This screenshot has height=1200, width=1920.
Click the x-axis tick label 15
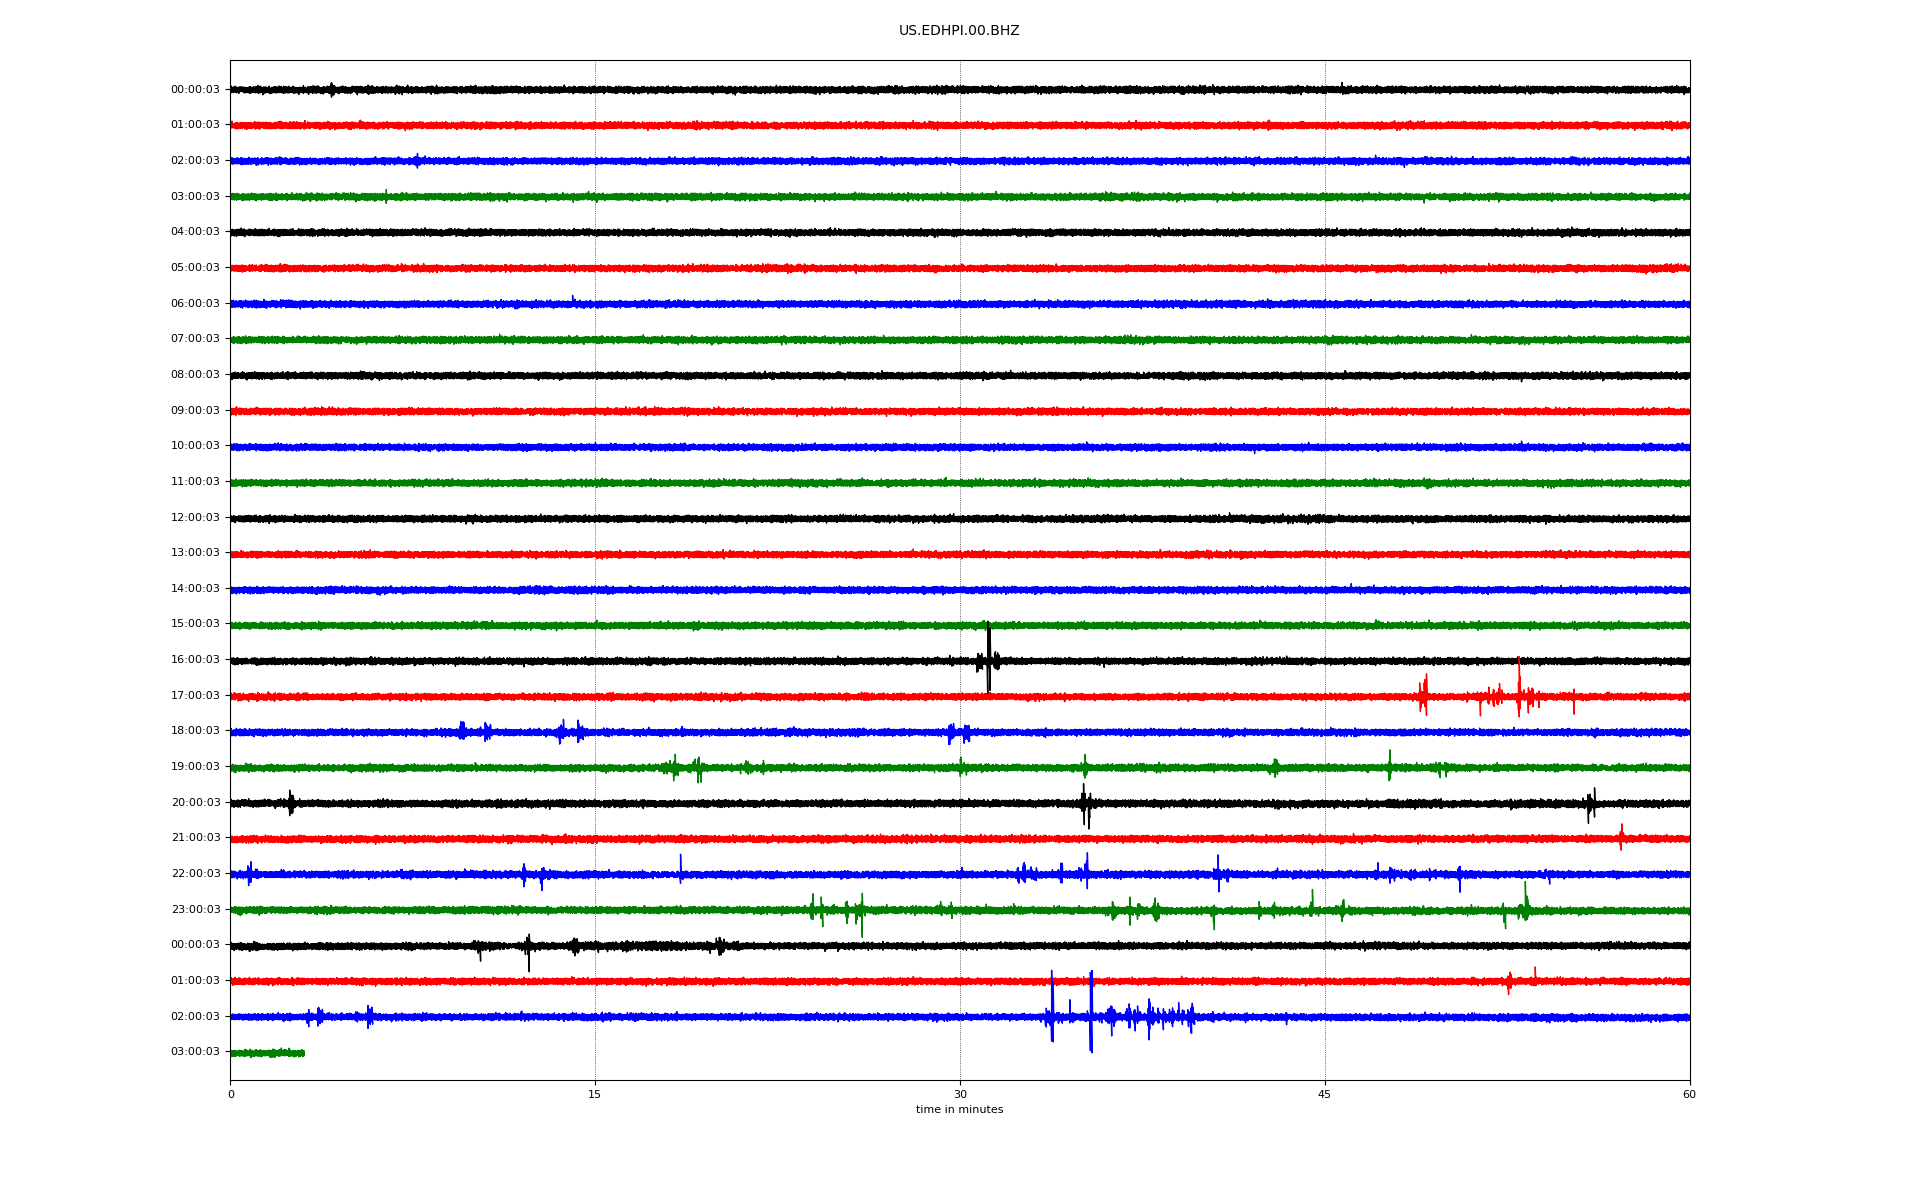[595, 1094]
